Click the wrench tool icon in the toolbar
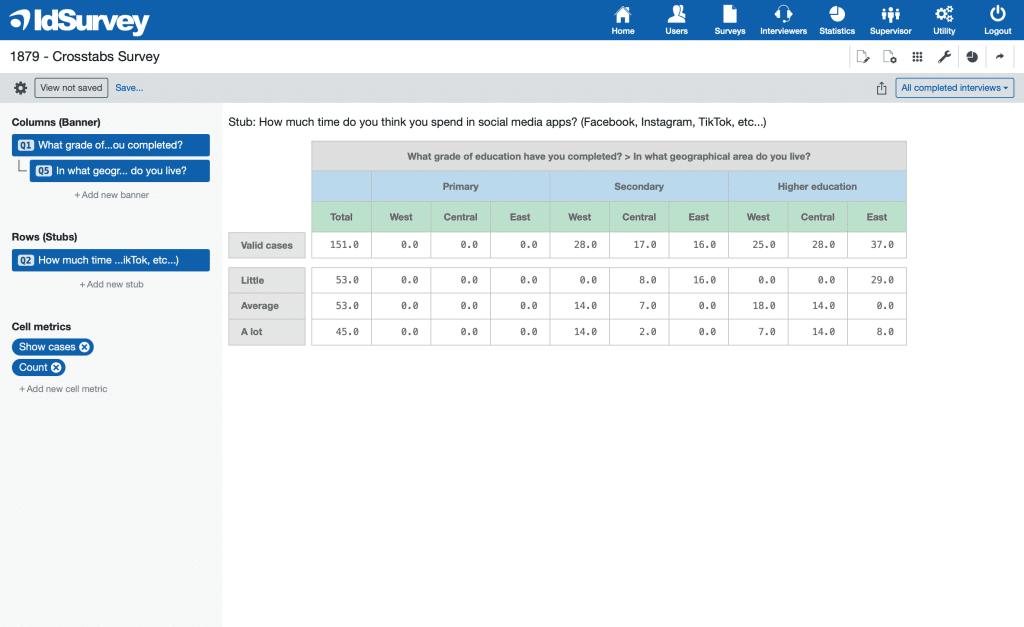 [944, 56]
